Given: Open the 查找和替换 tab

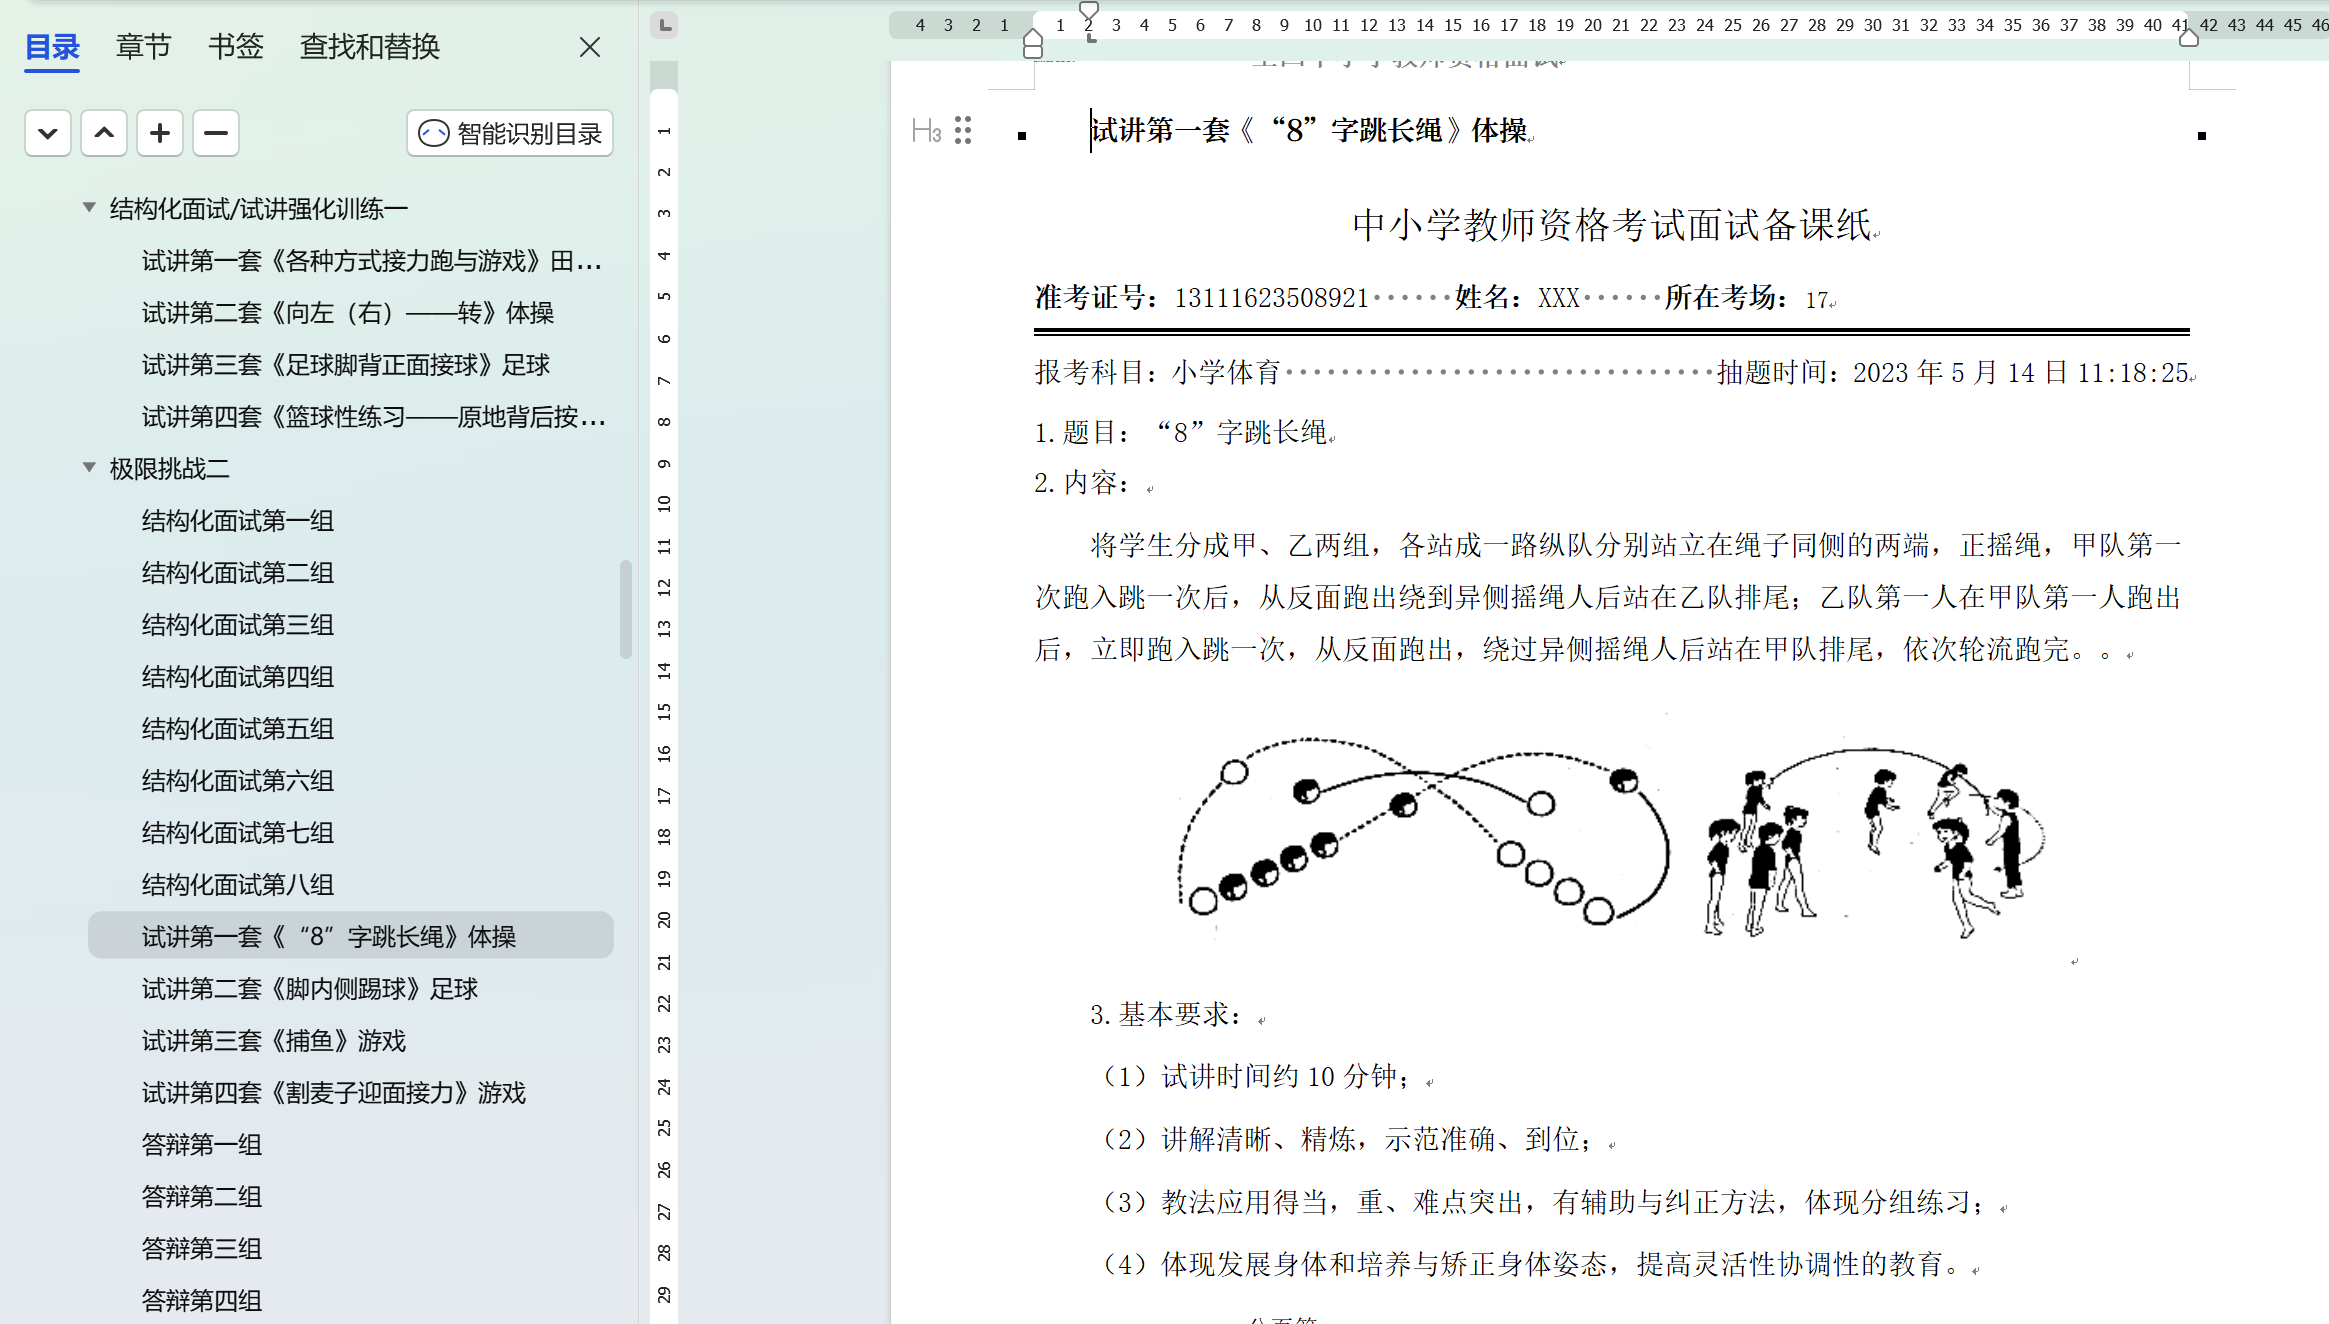Looking at the screenshot, I should (x=370, y=46).
